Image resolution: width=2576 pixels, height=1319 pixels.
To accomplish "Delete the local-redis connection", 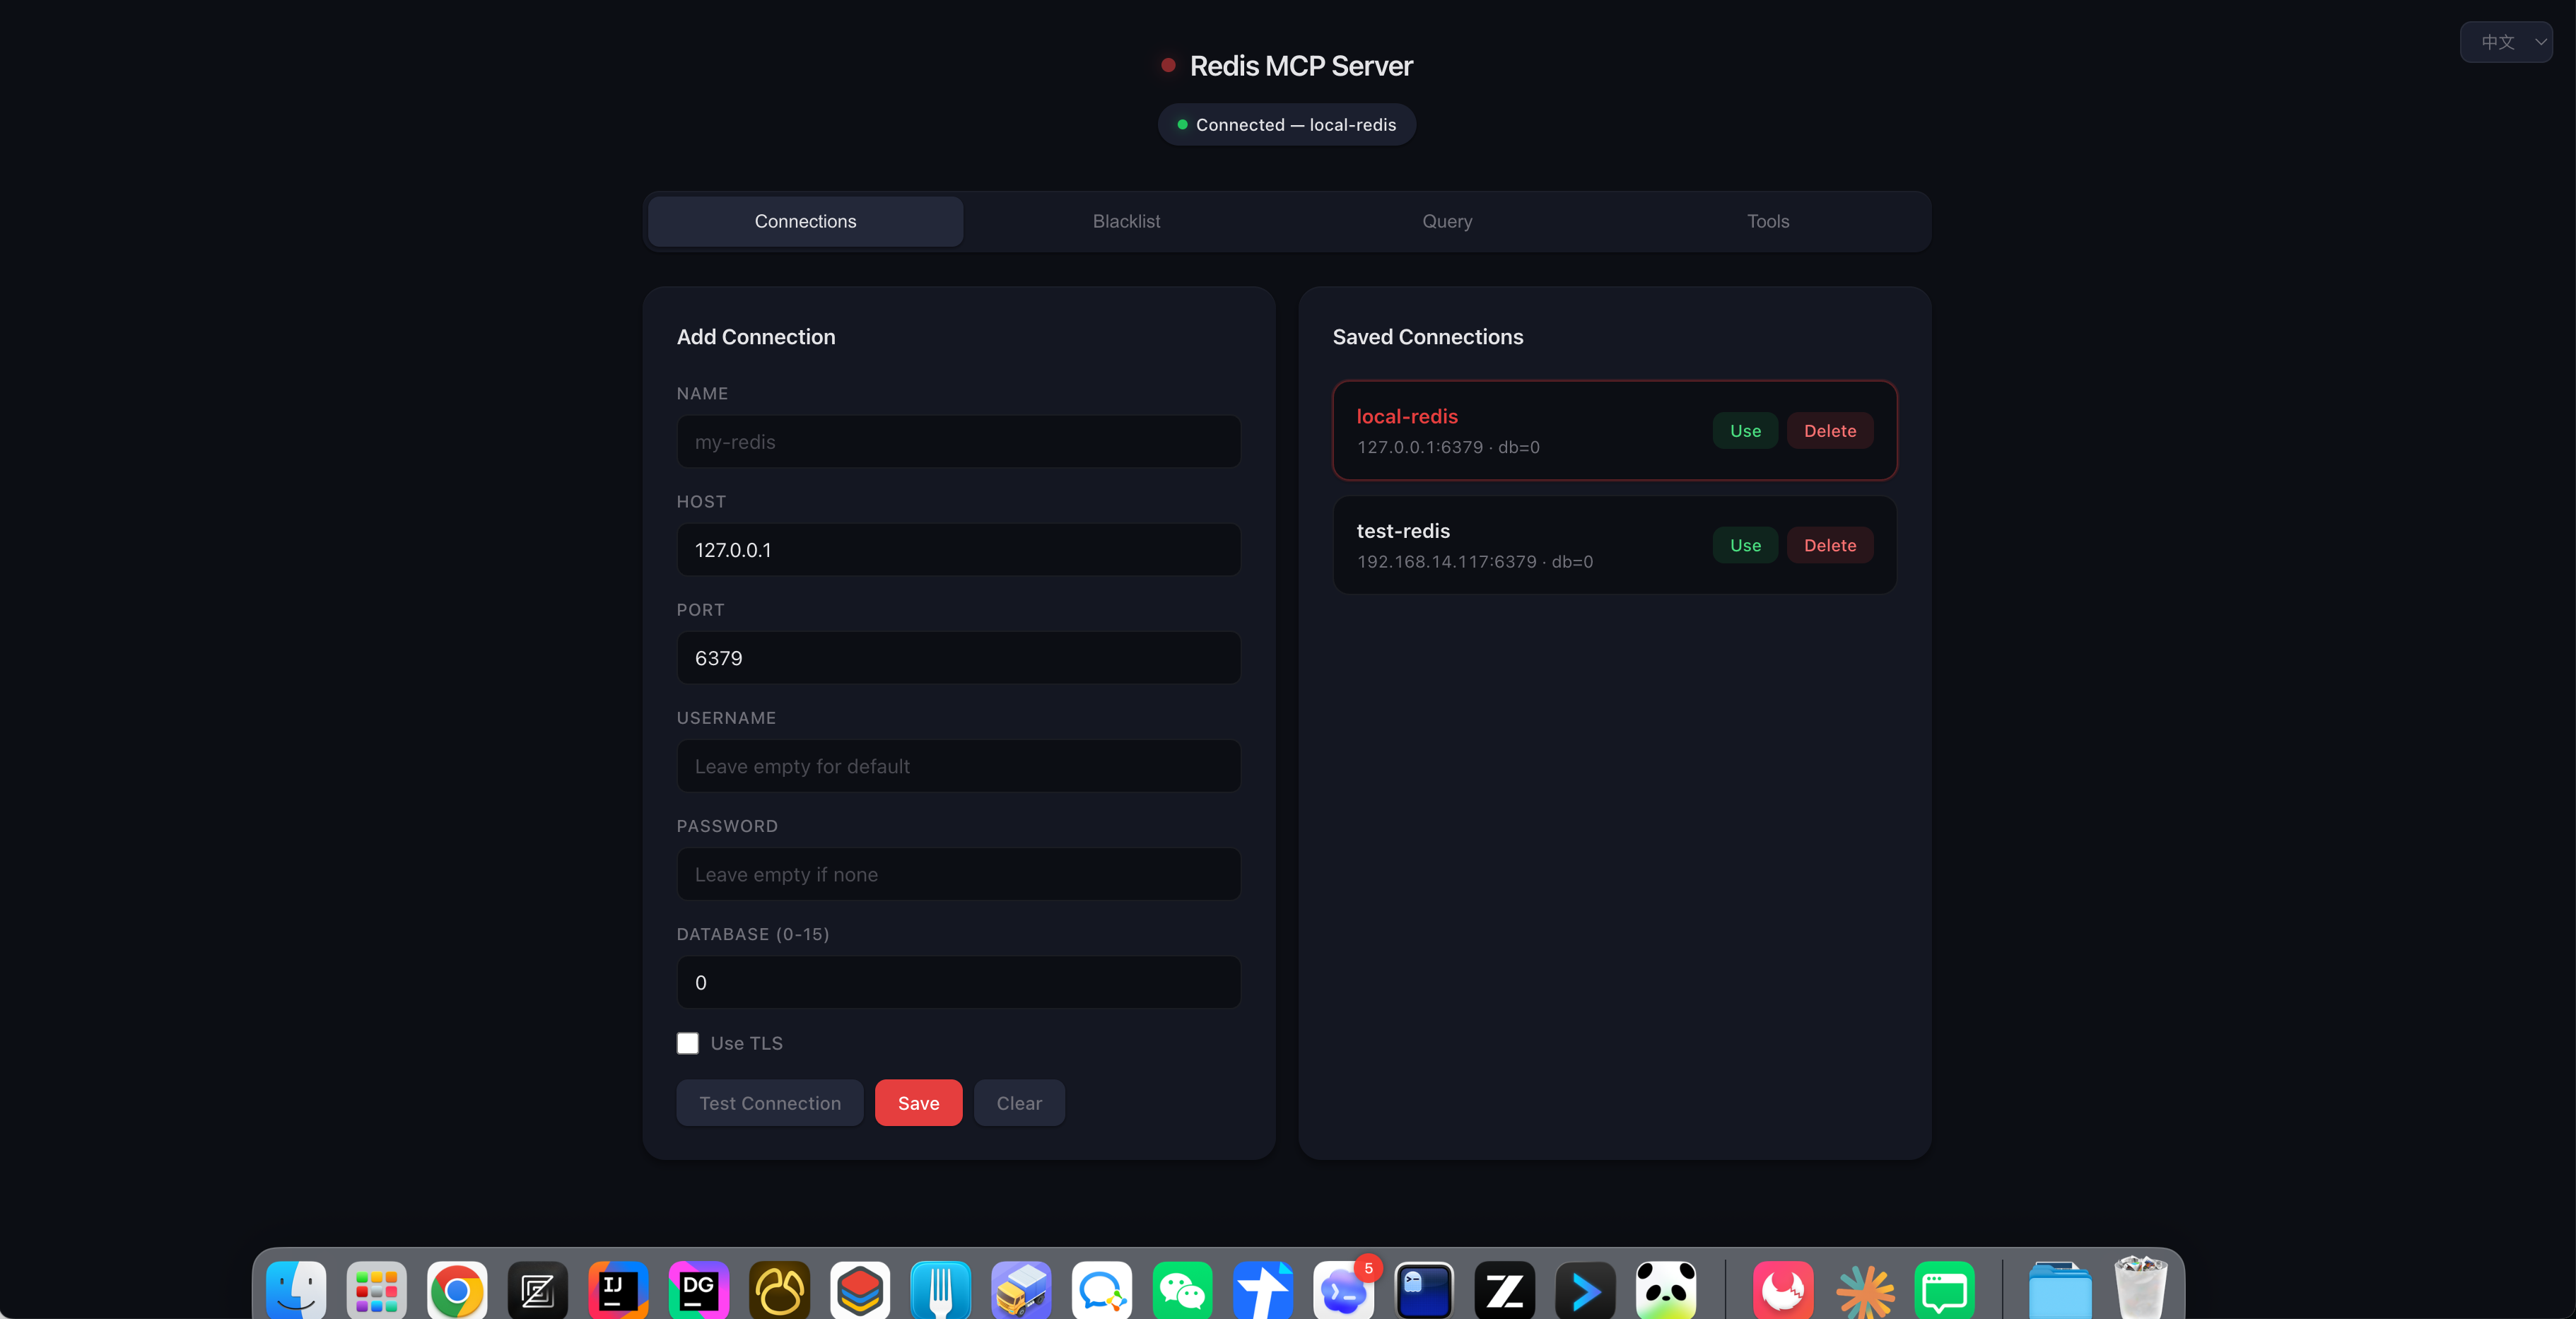I will (1830, 431).
